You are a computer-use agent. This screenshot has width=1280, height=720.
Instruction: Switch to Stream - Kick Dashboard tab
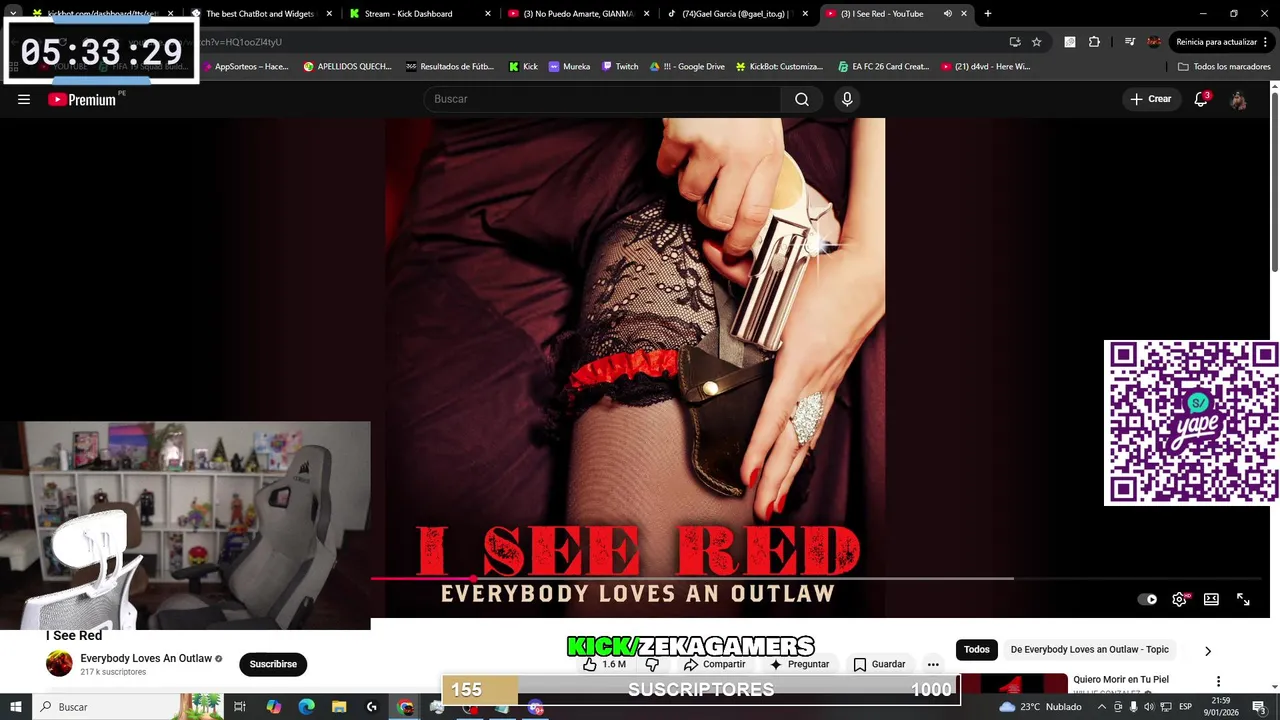420,14
